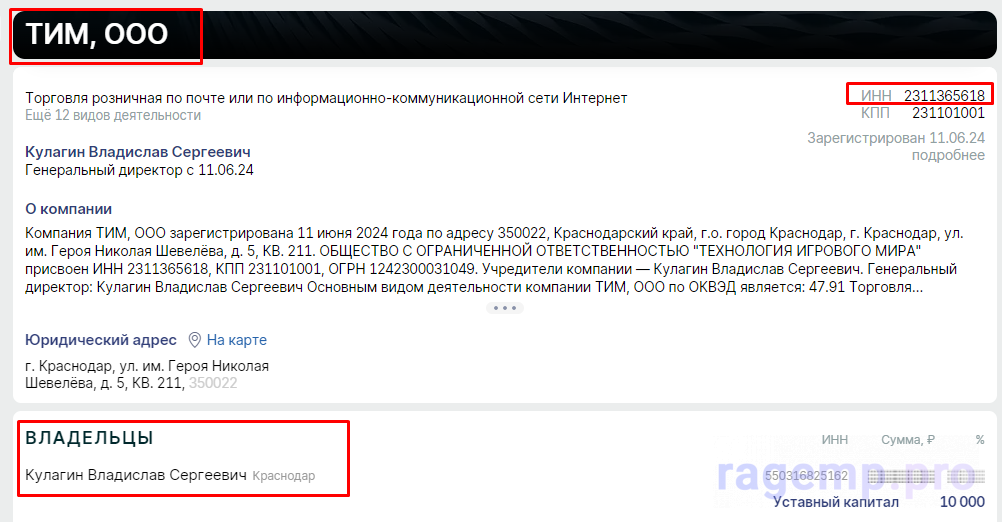This screenshot has height=522, width=1002.
Task: Click the ВЛАДЕЛЬЦЫ section header
Action: tap(89, 438)
